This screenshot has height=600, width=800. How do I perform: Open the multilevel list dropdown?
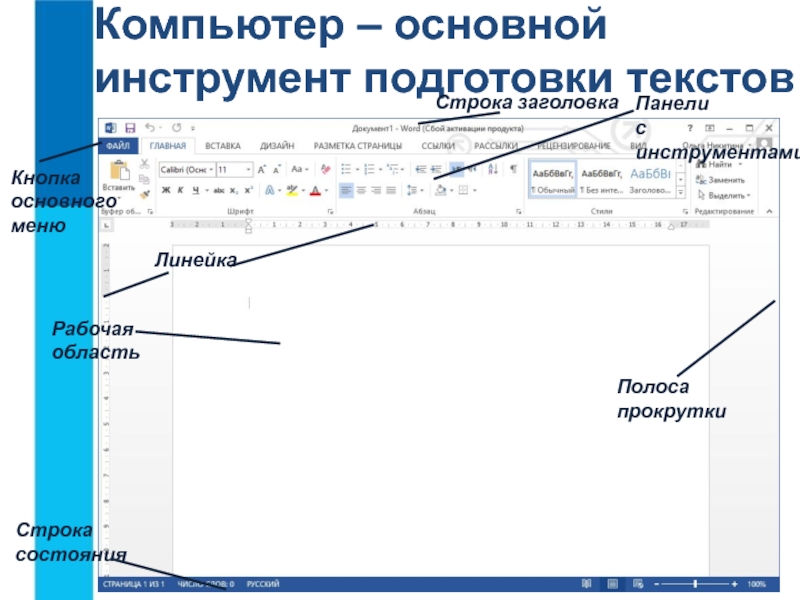coord(403,169)
